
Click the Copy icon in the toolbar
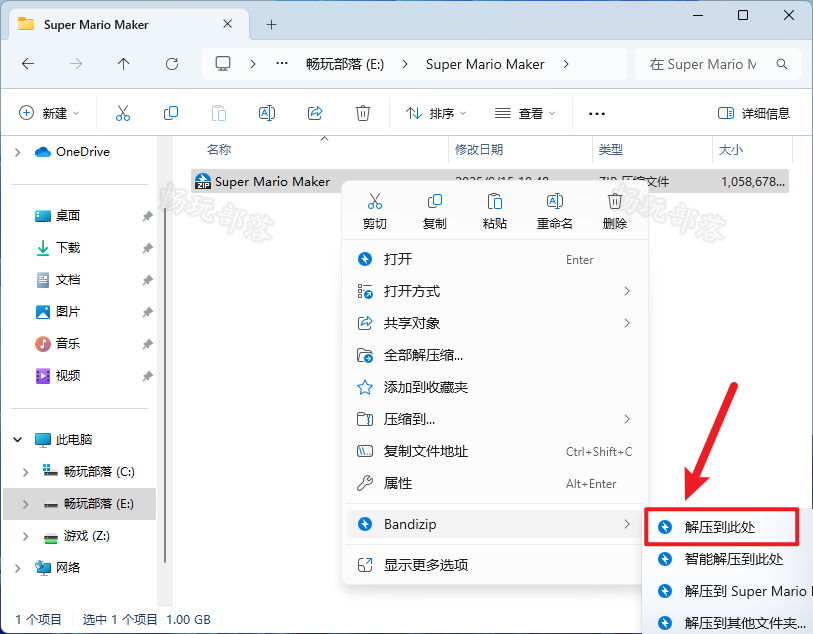click(171, 113)
